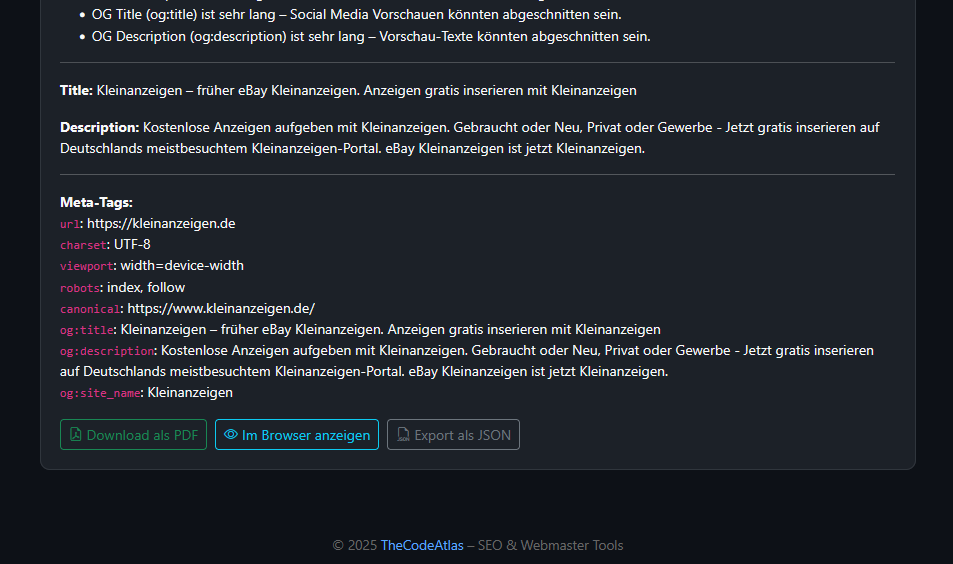Click the url meta tag label
Viewport: 953px width, 564px height.
[70, 224]
